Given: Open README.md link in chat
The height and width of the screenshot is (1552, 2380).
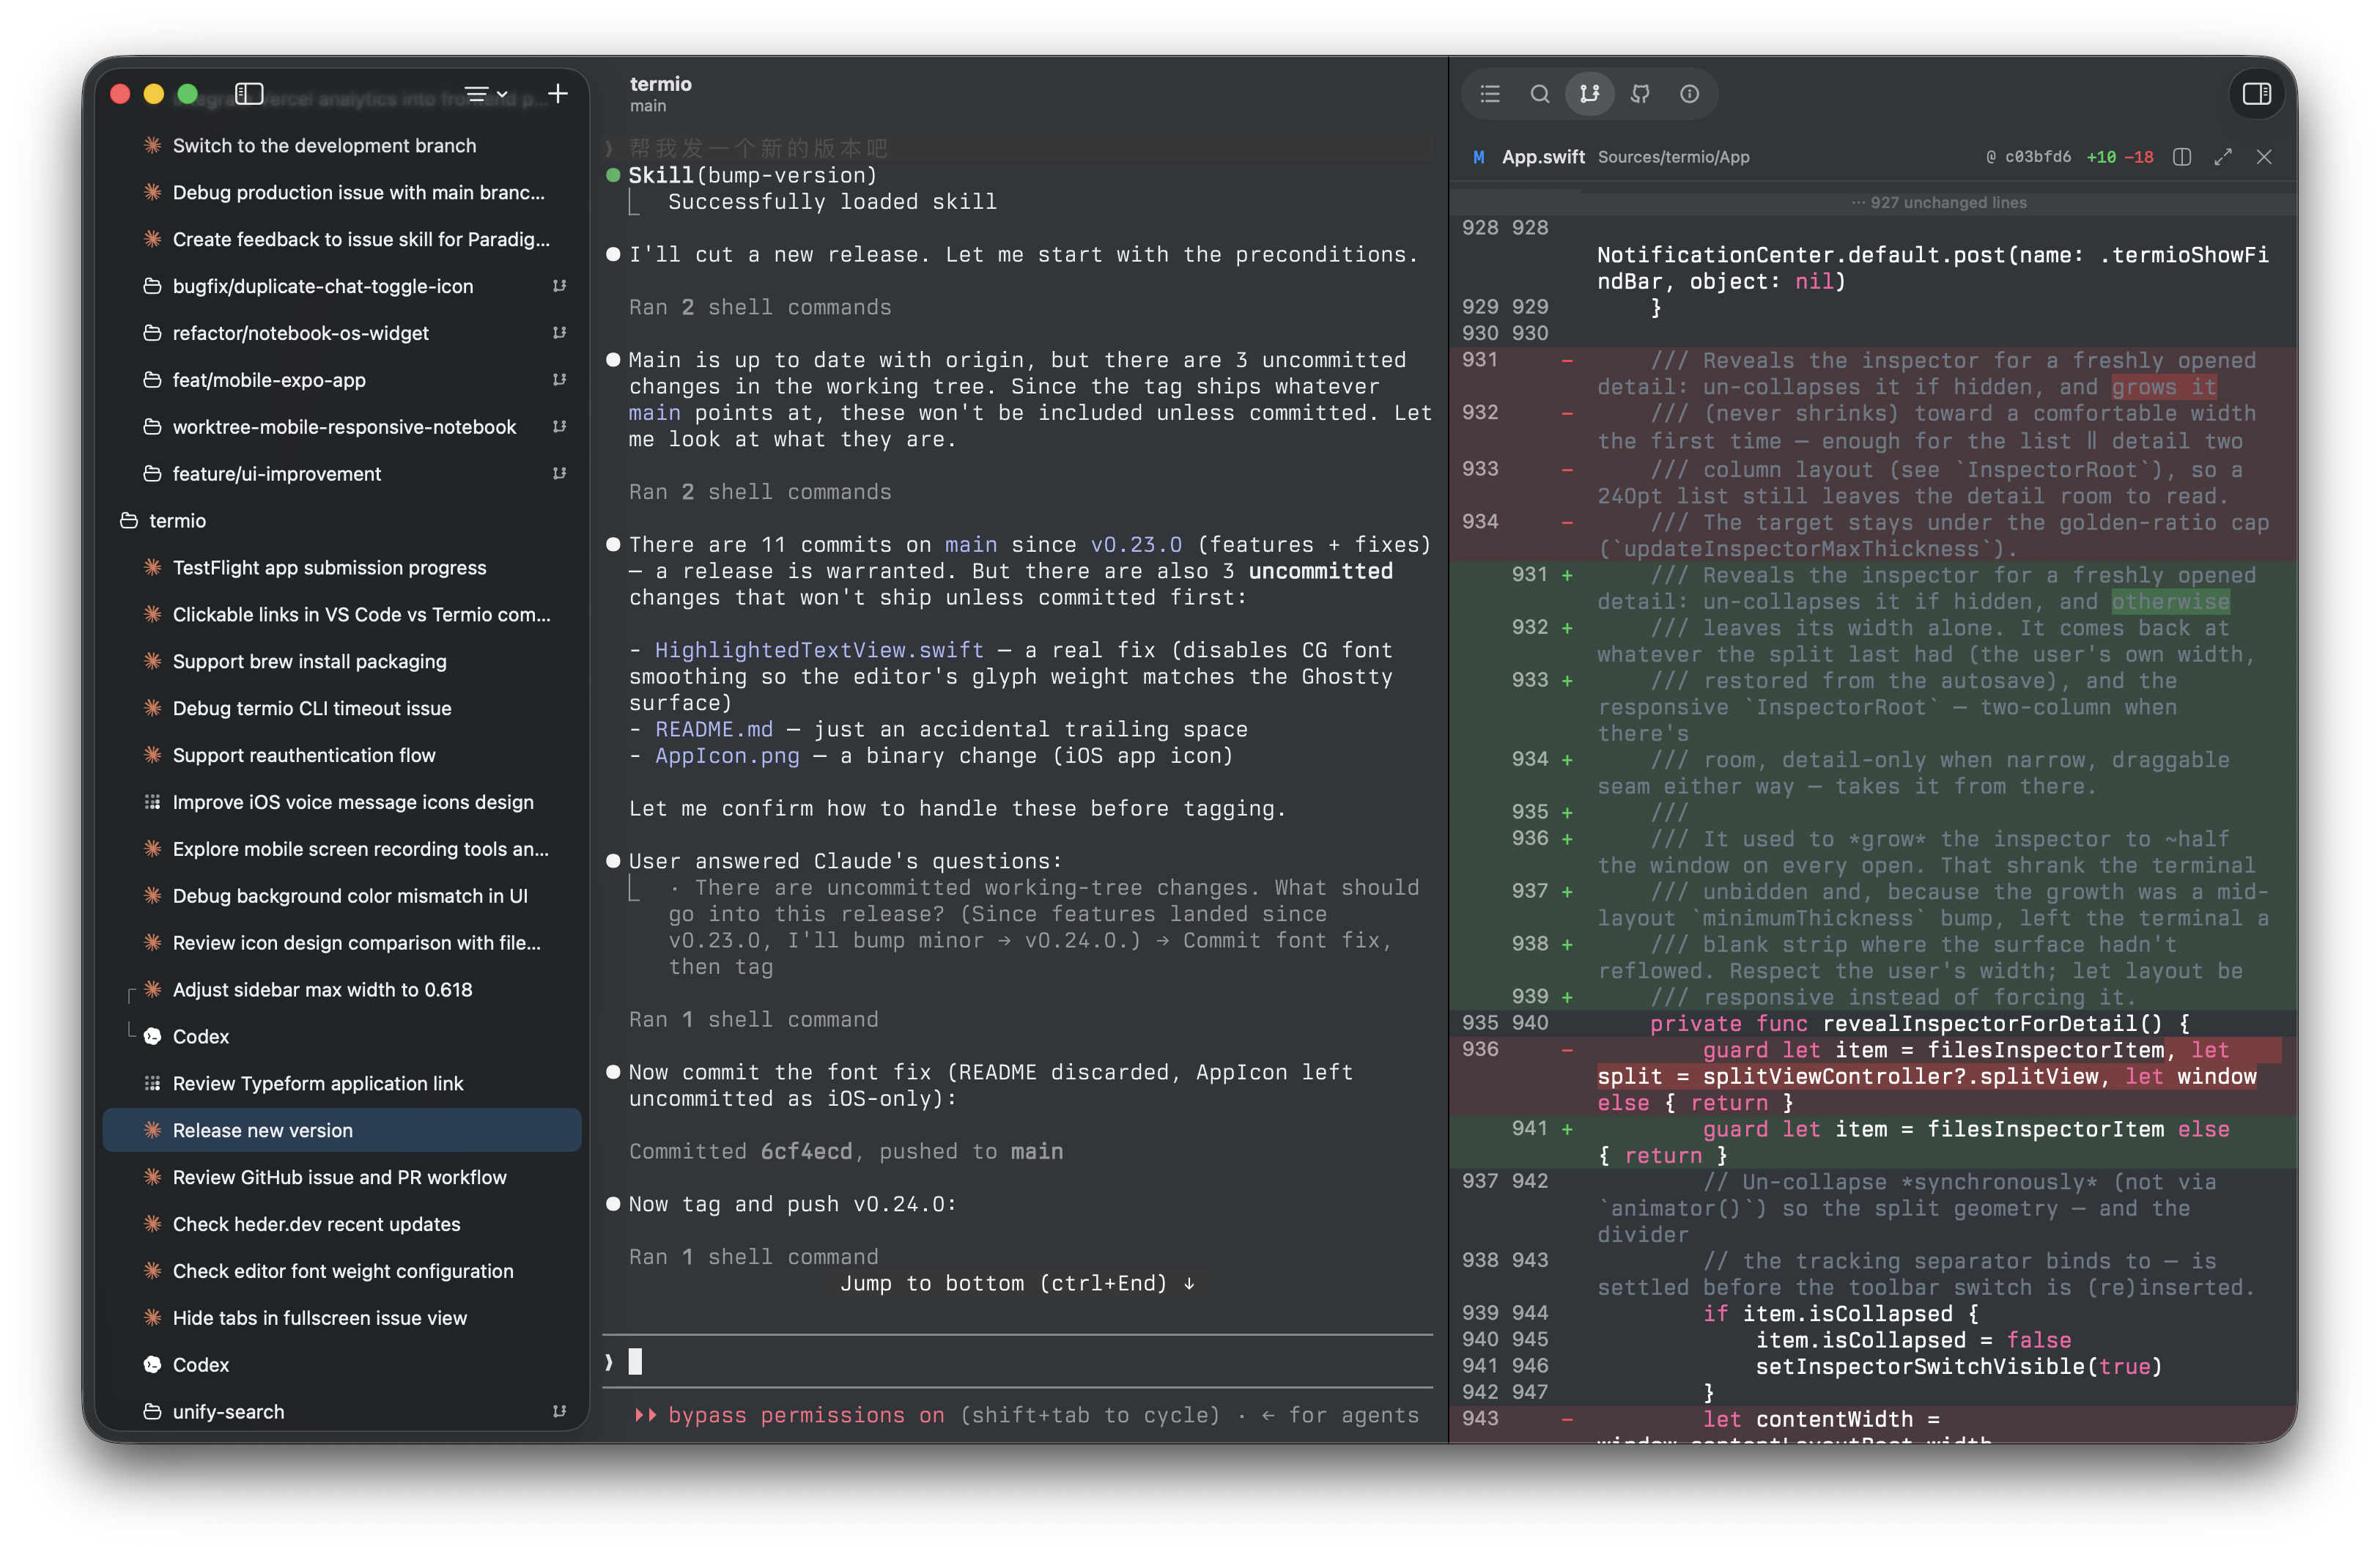Looking at the screenshot, I should click(x=714, y=729).
